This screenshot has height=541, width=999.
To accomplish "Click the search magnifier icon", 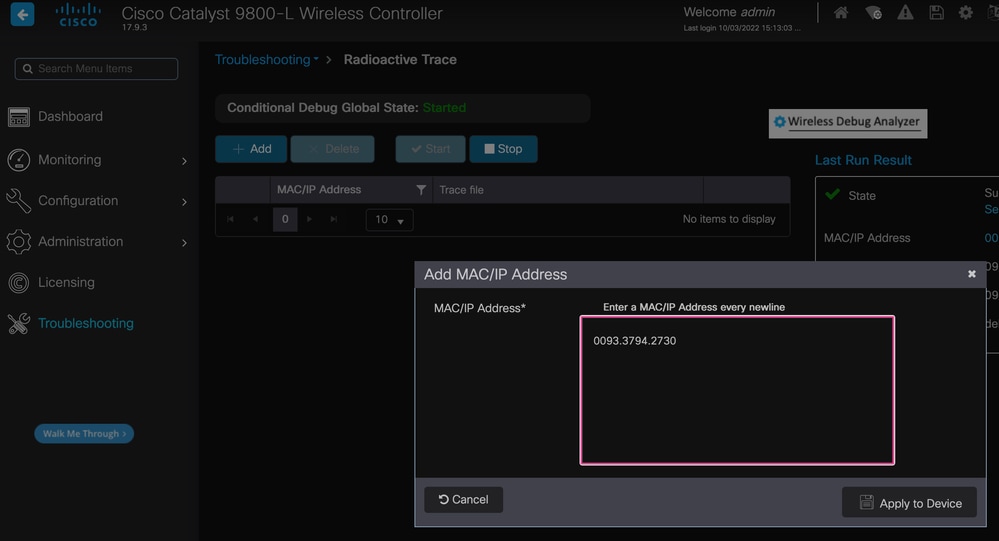I will (27, 69).
